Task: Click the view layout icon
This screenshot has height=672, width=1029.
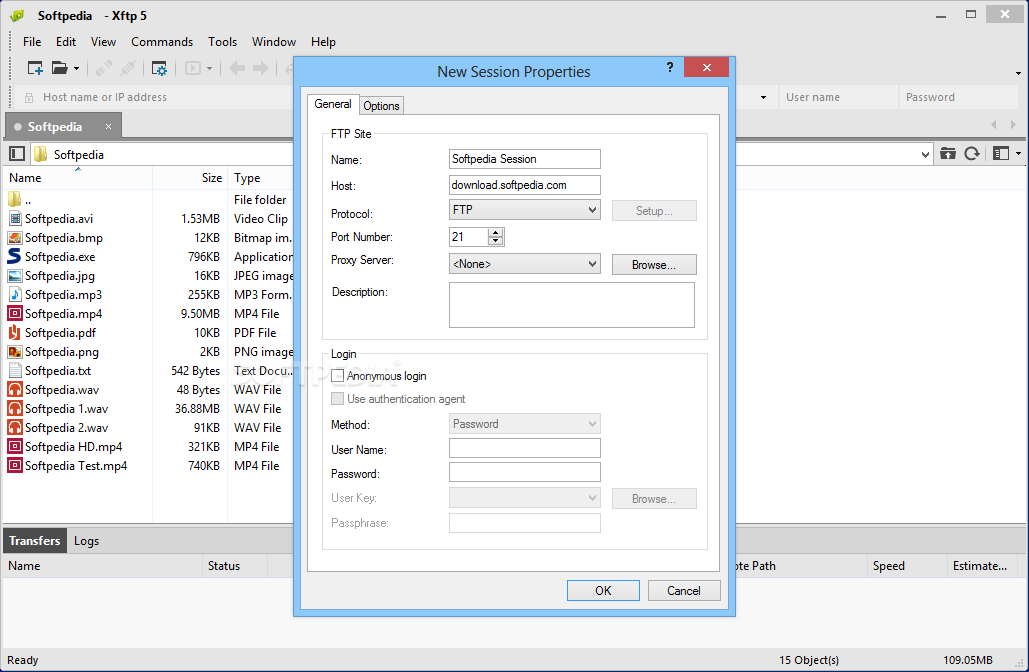Action: pos(1001,154)
